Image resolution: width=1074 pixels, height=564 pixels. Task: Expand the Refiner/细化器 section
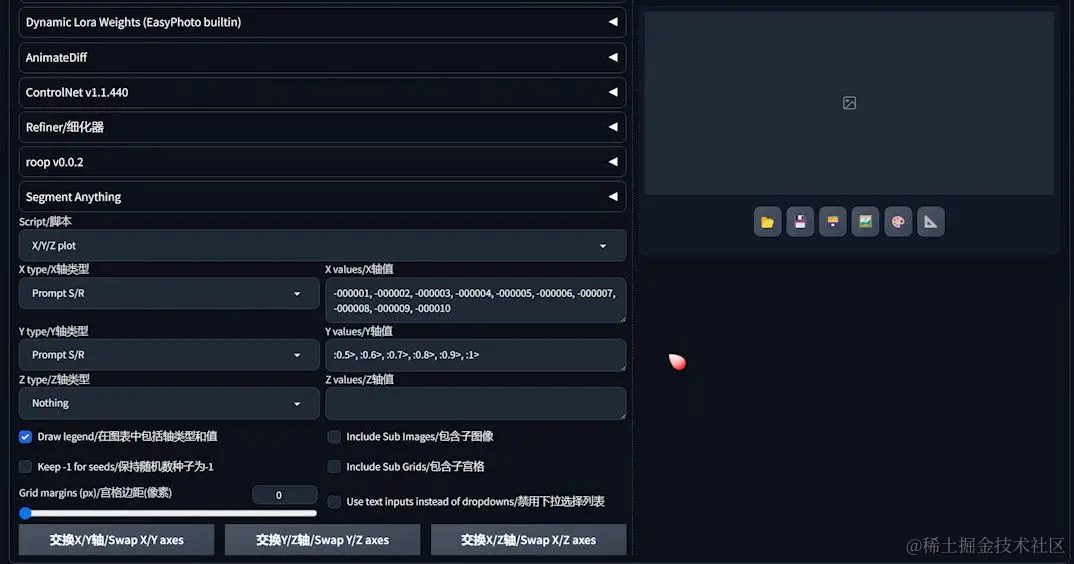(x=322, y=127)
